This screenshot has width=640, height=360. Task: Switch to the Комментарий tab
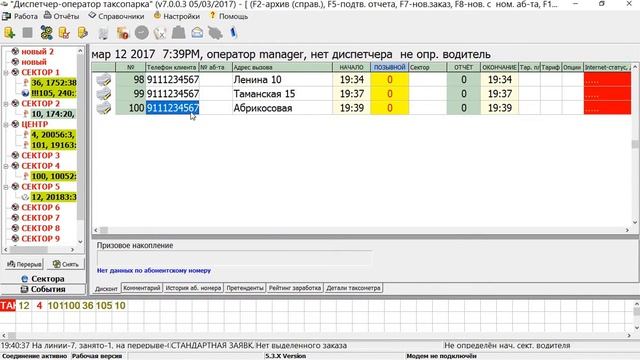pos(142,288)
